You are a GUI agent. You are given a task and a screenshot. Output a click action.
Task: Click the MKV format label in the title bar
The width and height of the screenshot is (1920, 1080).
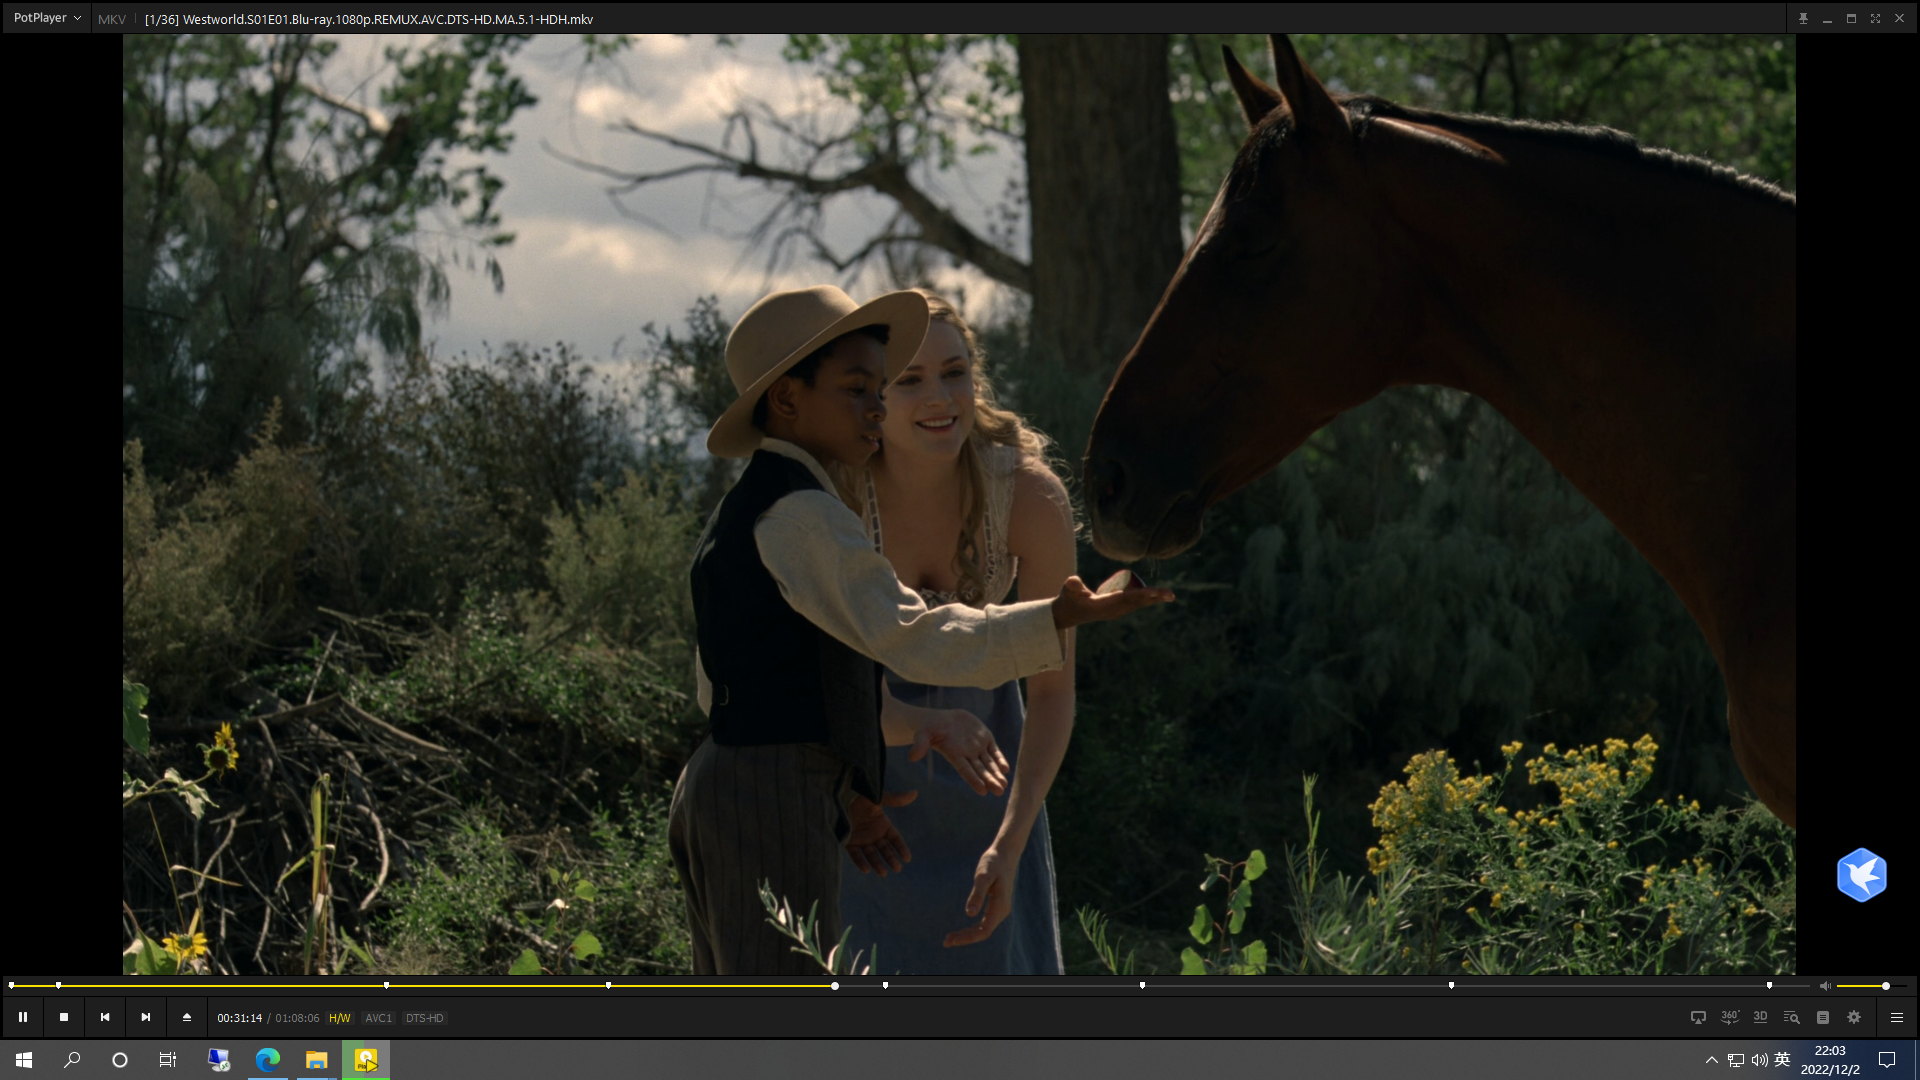click(111, 19)
